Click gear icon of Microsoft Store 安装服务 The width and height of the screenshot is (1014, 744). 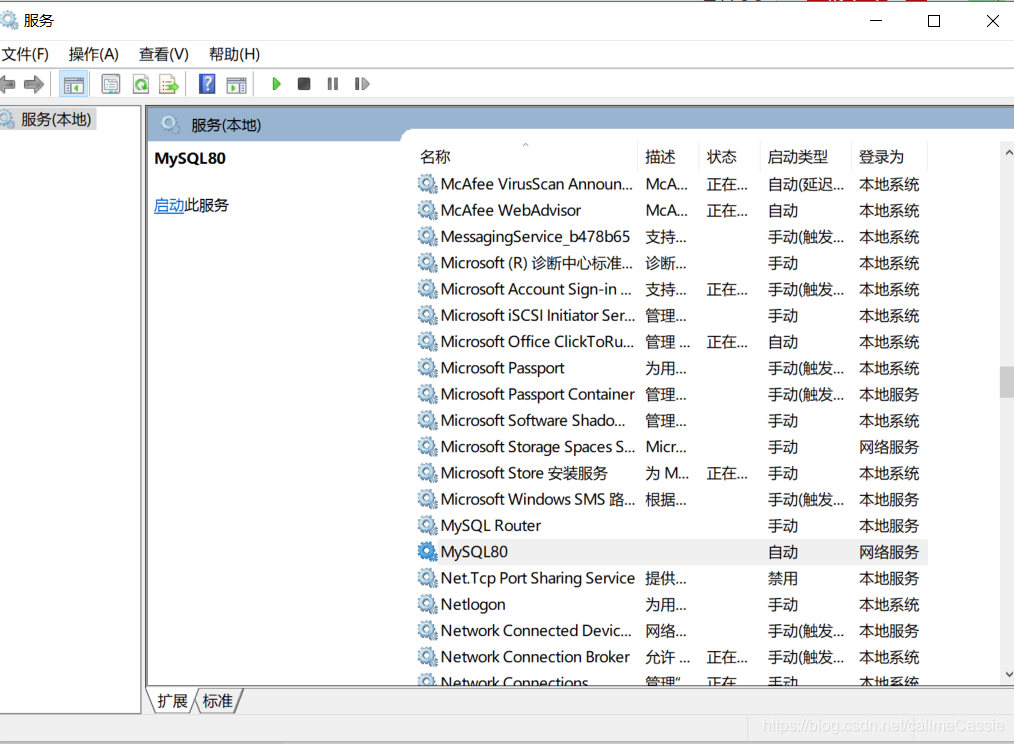click(x=427, y=473)
